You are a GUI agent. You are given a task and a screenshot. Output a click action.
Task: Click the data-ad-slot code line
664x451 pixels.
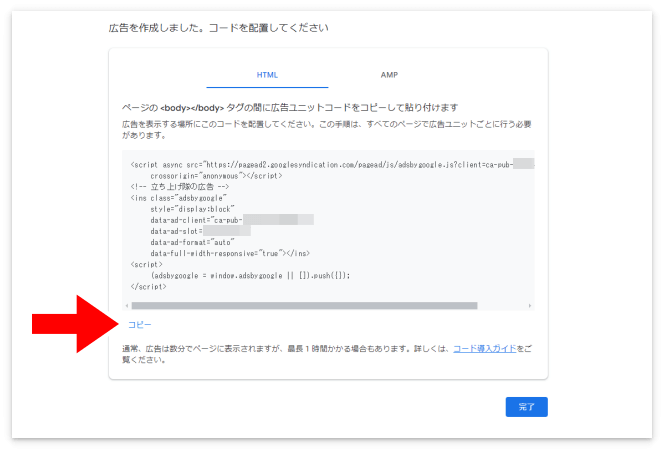tap(200, 231)
